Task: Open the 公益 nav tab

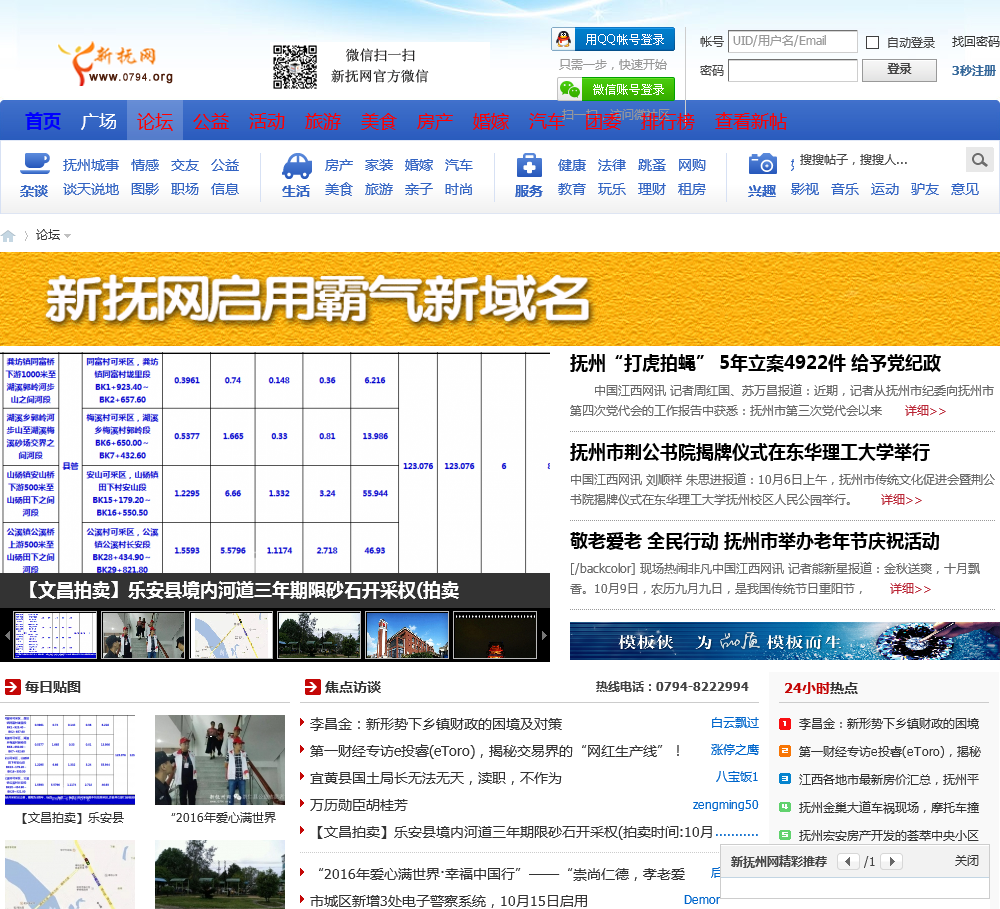Action: [x=211, y=121]
